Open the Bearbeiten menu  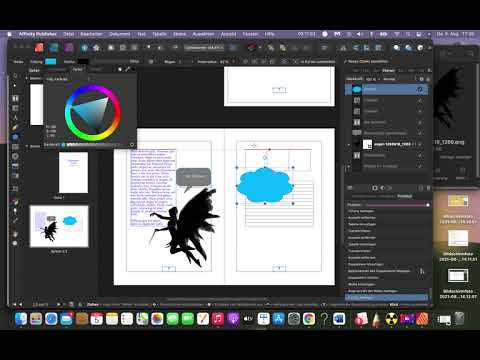tap(92, 34)
